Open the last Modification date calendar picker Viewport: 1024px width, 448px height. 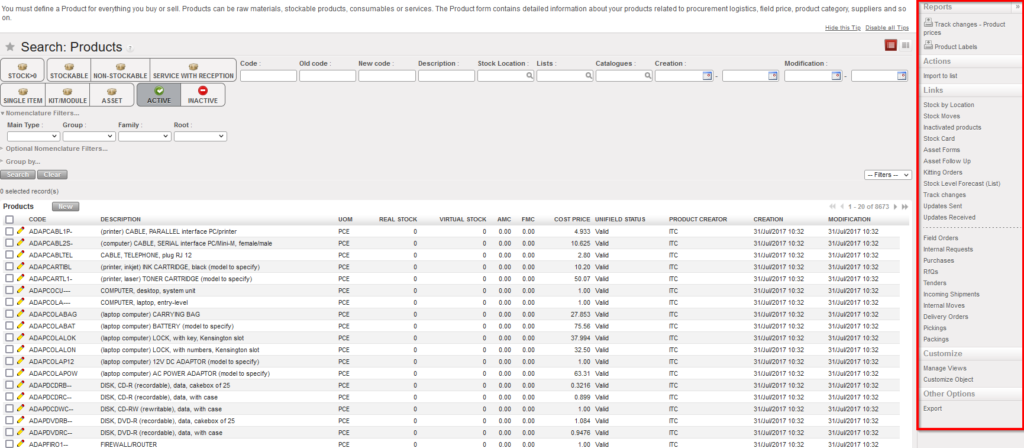[x=903, y=75]
